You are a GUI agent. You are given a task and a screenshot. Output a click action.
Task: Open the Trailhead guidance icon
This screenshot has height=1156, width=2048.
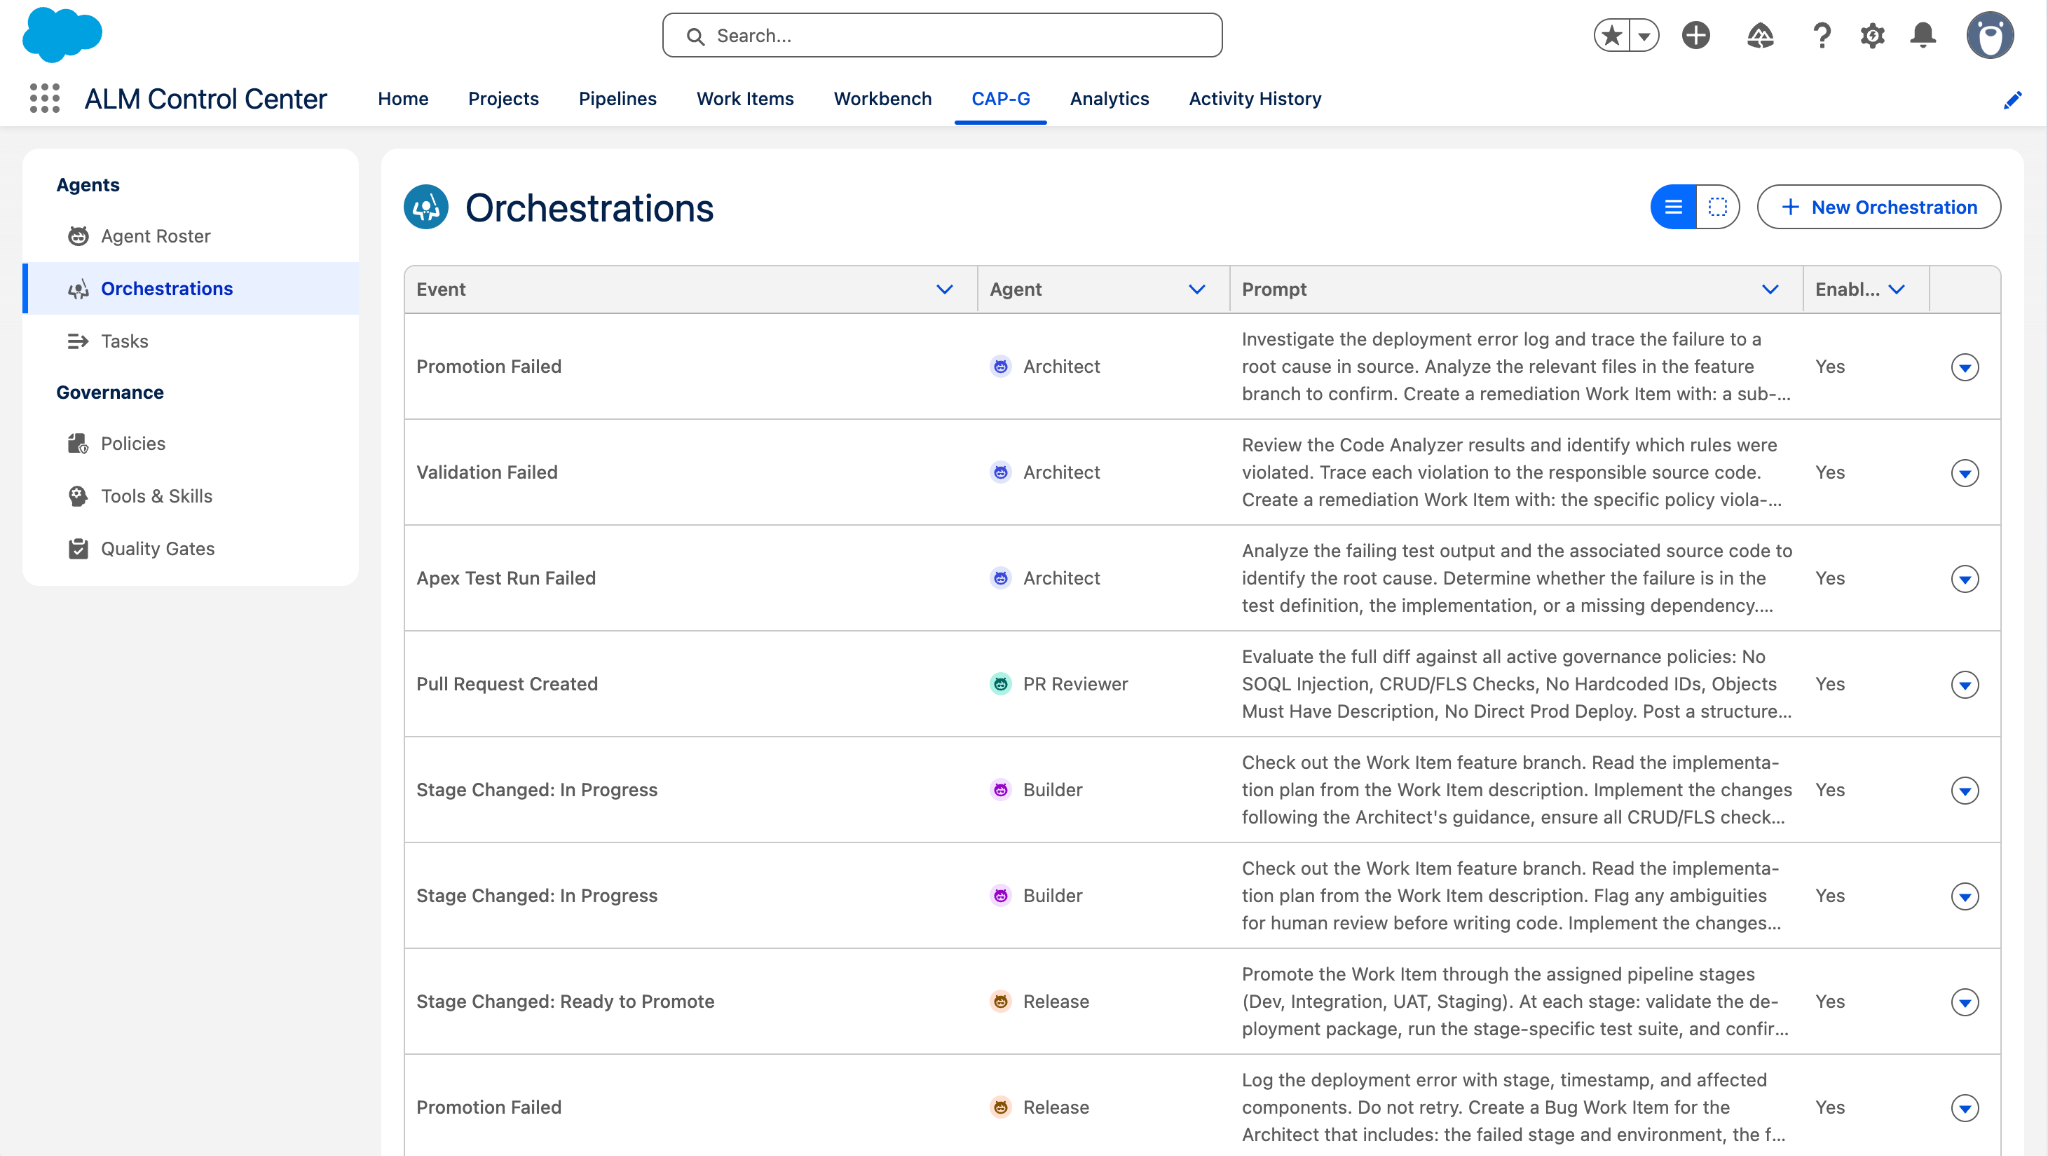(1760, 36)
